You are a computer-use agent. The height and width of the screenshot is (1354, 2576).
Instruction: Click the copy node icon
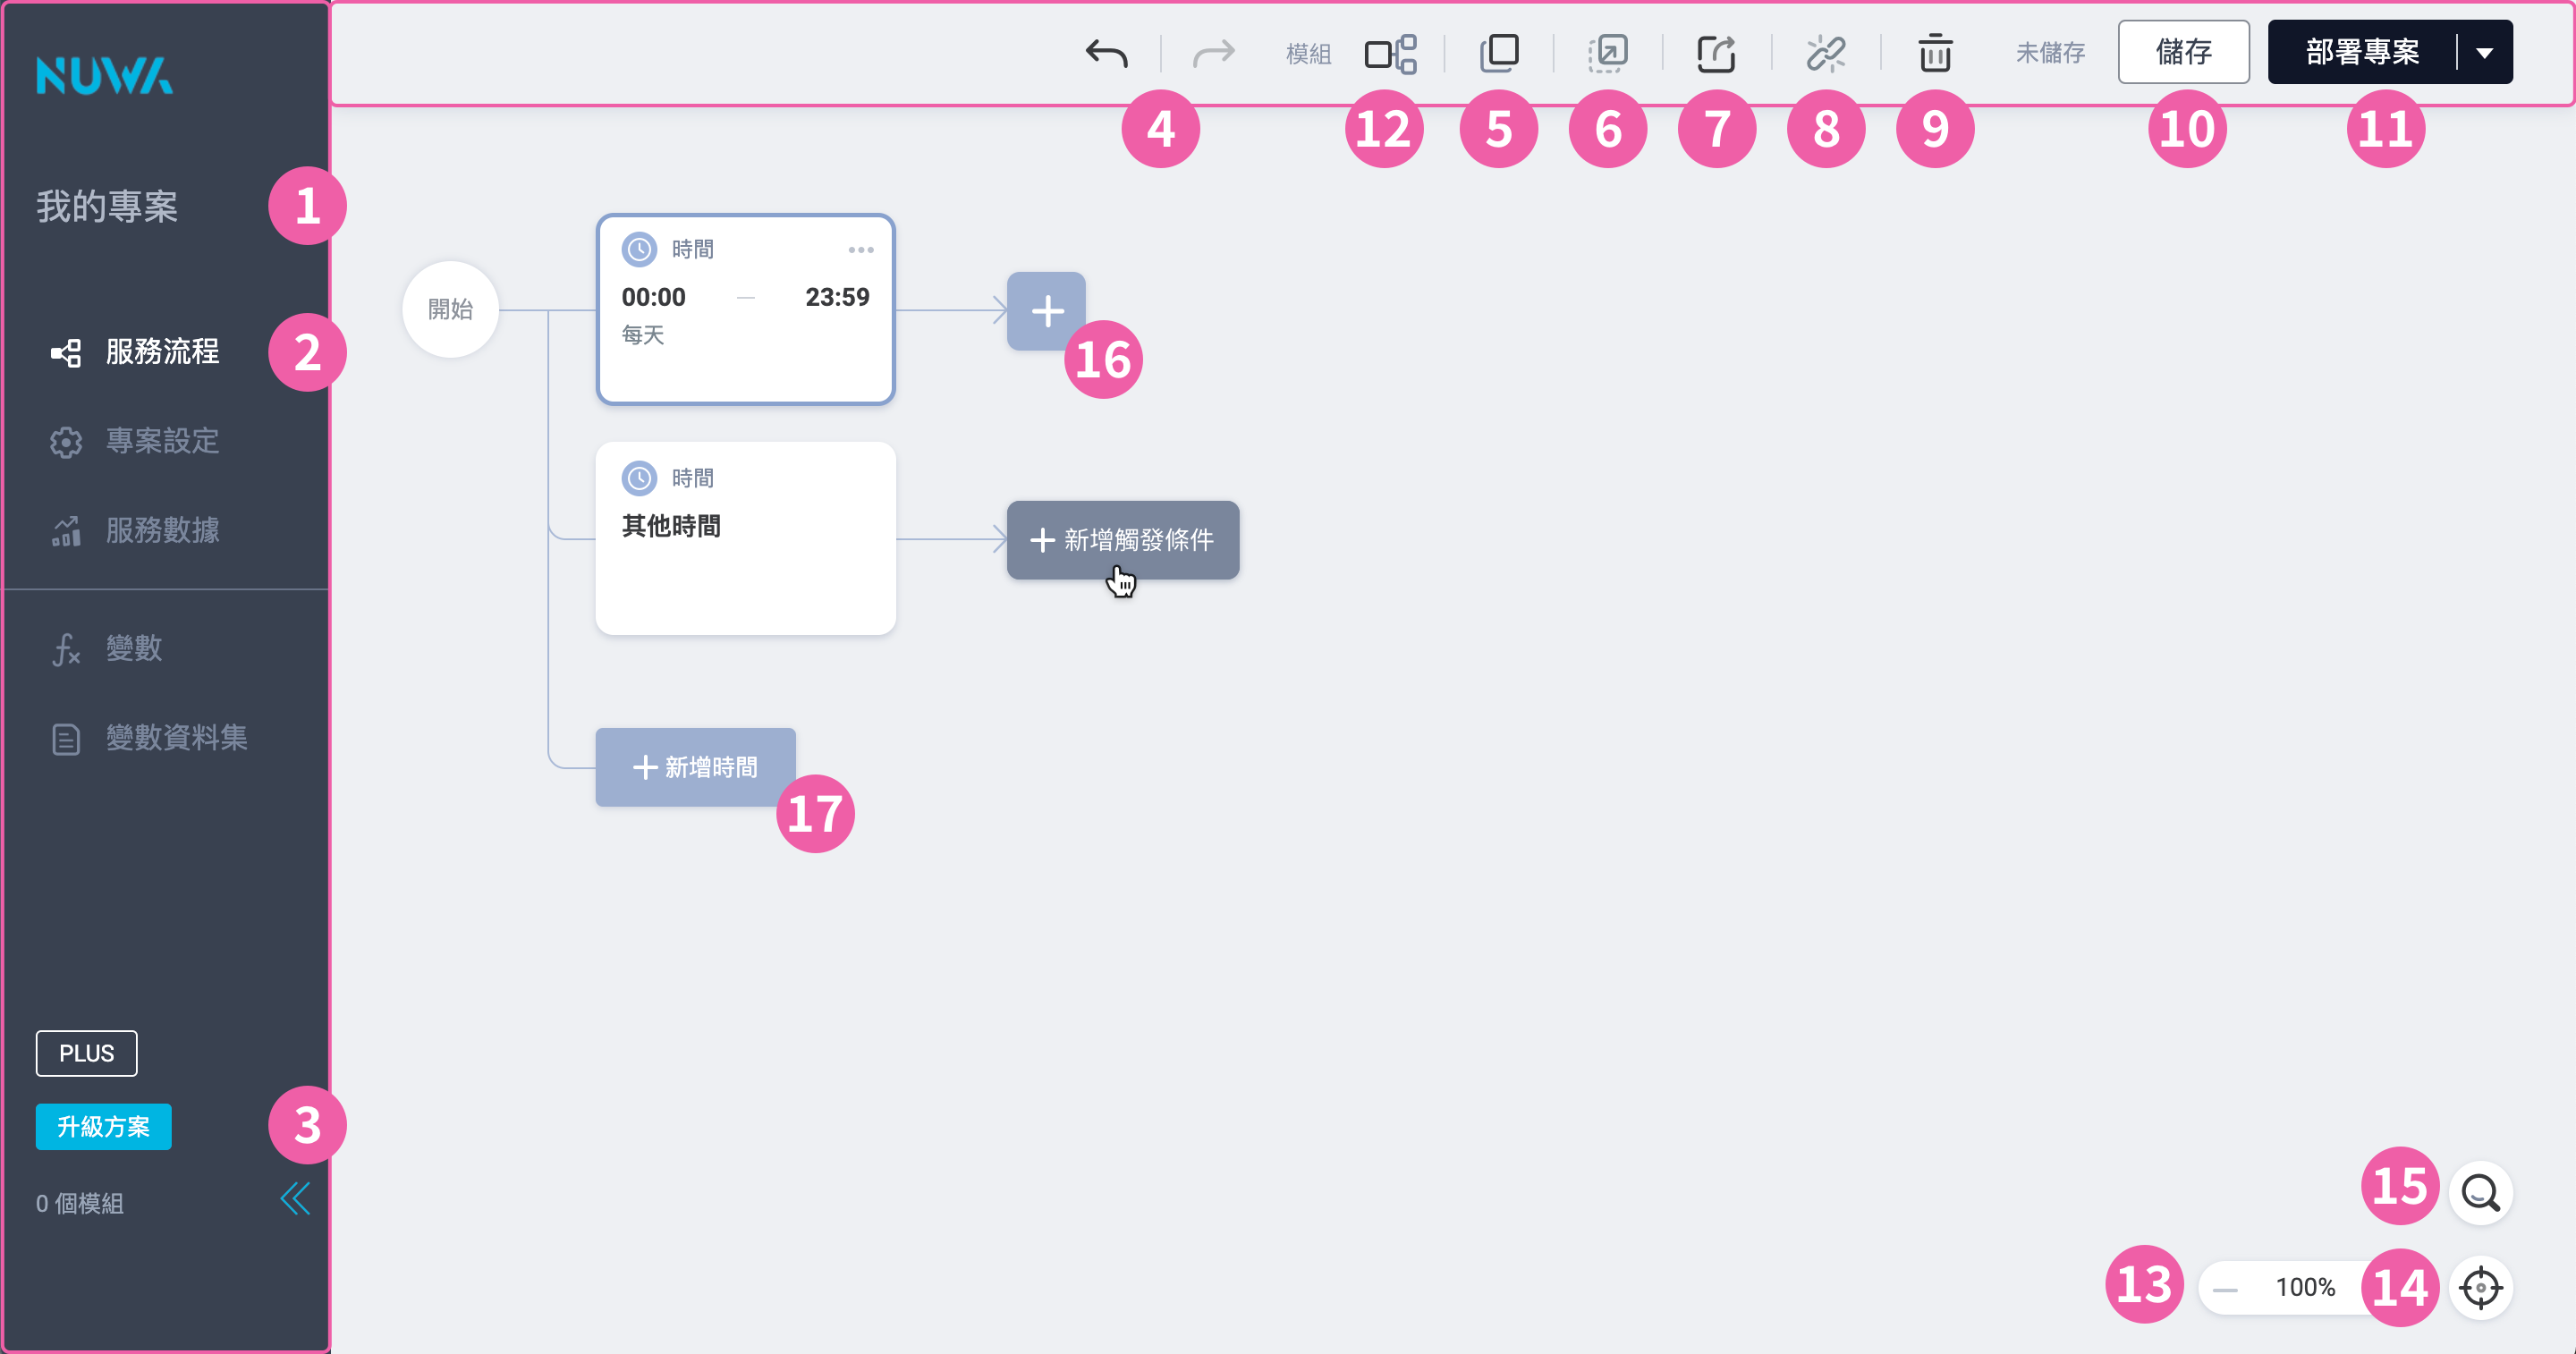pos(1499,53)
